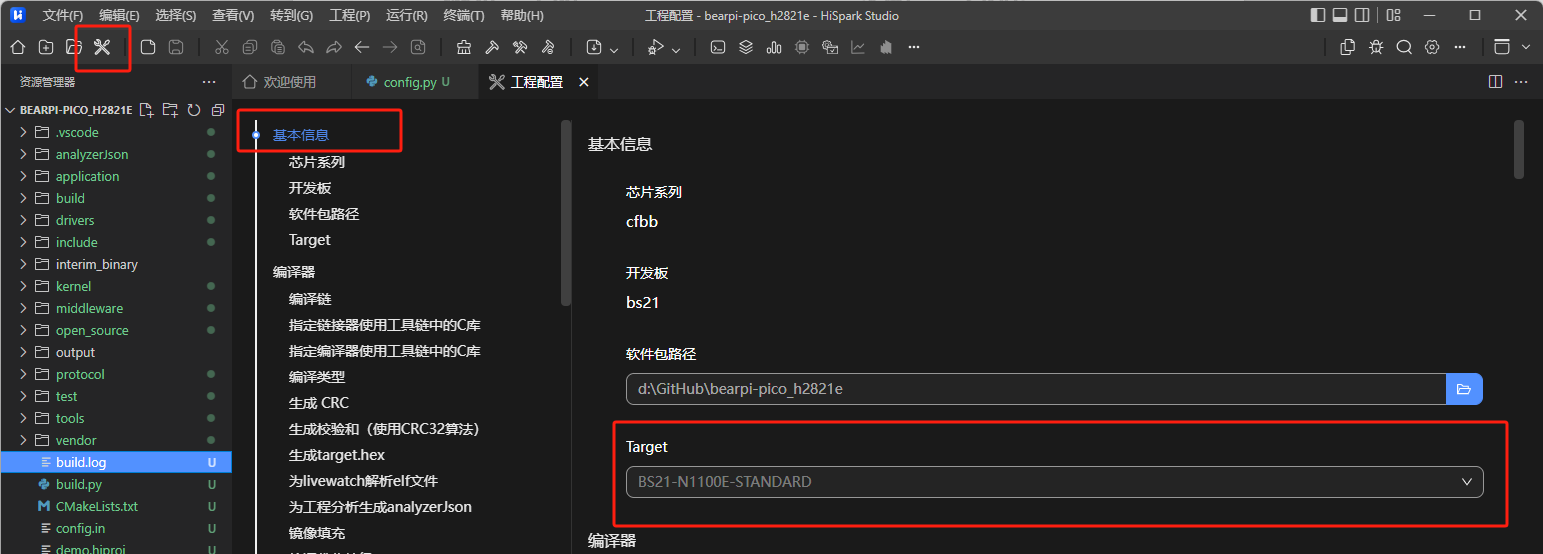Toggle the secondary sidebar layout button
Screen dimensions: 1543x554
(1362, 15)
